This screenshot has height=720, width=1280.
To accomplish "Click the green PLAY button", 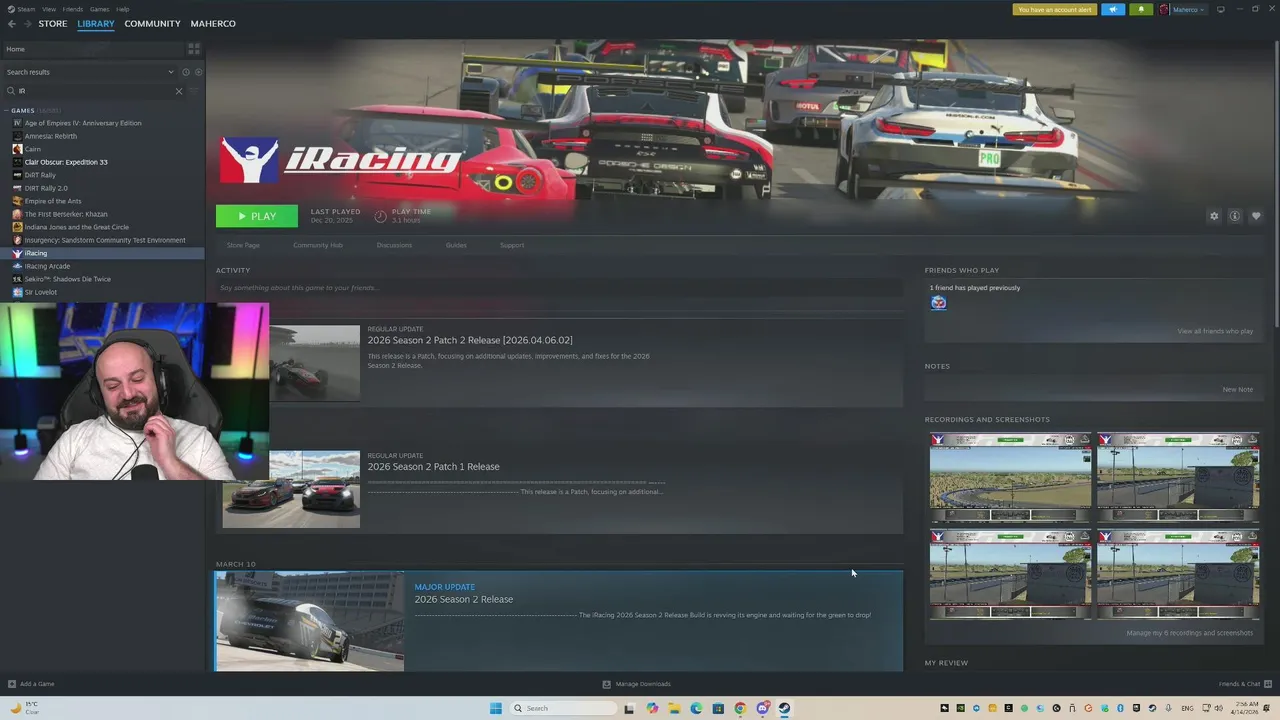I will pyautogui.click(x=256, y=216).
